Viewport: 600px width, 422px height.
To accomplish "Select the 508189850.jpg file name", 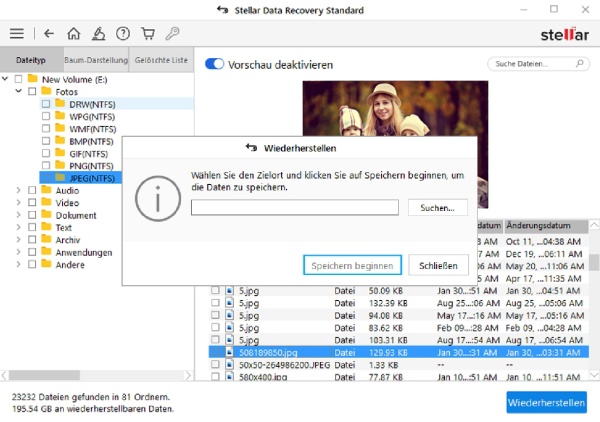I will tap(268, 352).
